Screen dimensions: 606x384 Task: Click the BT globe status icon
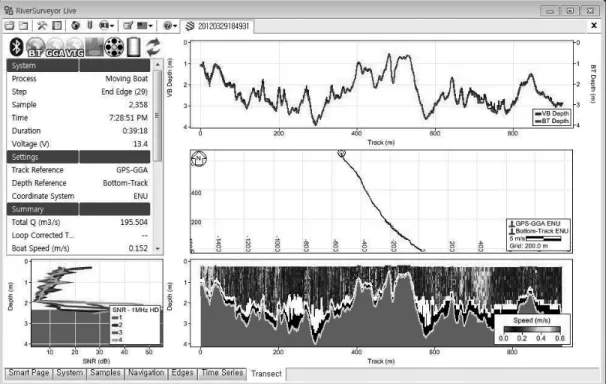click(36, 47)
